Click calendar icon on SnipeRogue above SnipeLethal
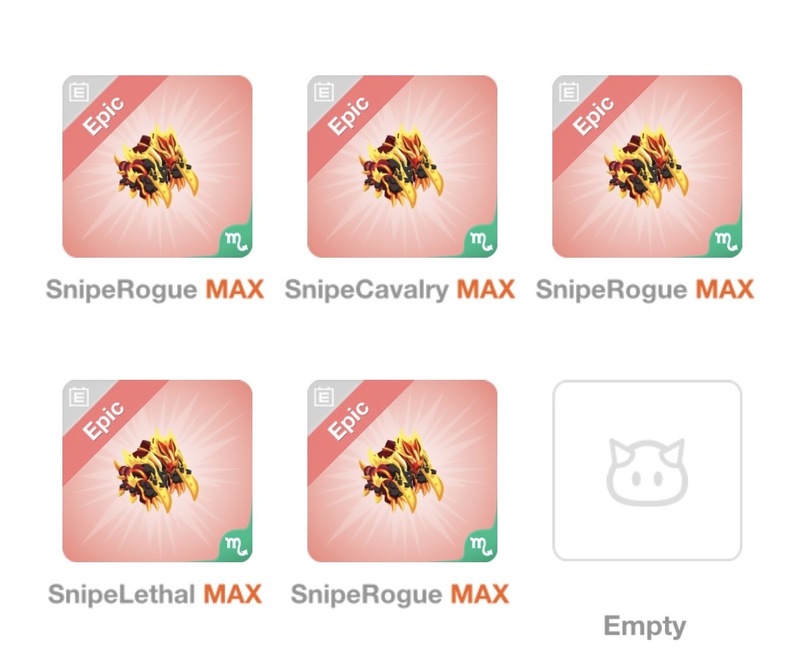 [79, 92]
